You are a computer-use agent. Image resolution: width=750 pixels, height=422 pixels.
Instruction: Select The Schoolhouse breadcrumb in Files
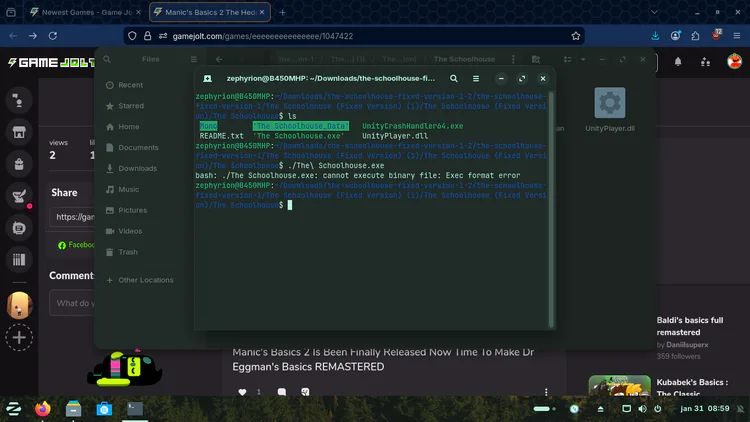464,59
